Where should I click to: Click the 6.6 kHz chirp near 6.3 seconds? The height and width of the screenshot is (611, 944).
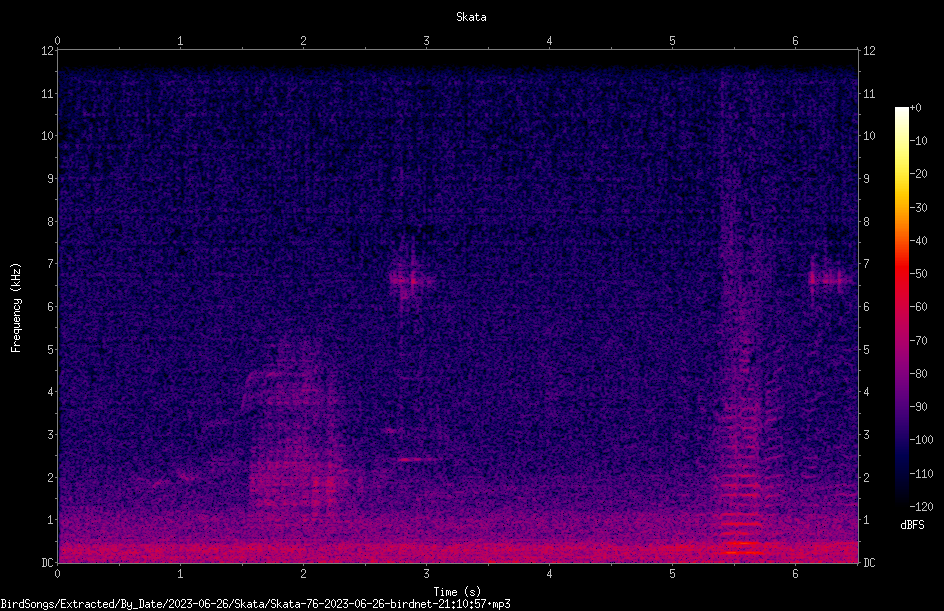pyautogui.click(x=831, y=279)
